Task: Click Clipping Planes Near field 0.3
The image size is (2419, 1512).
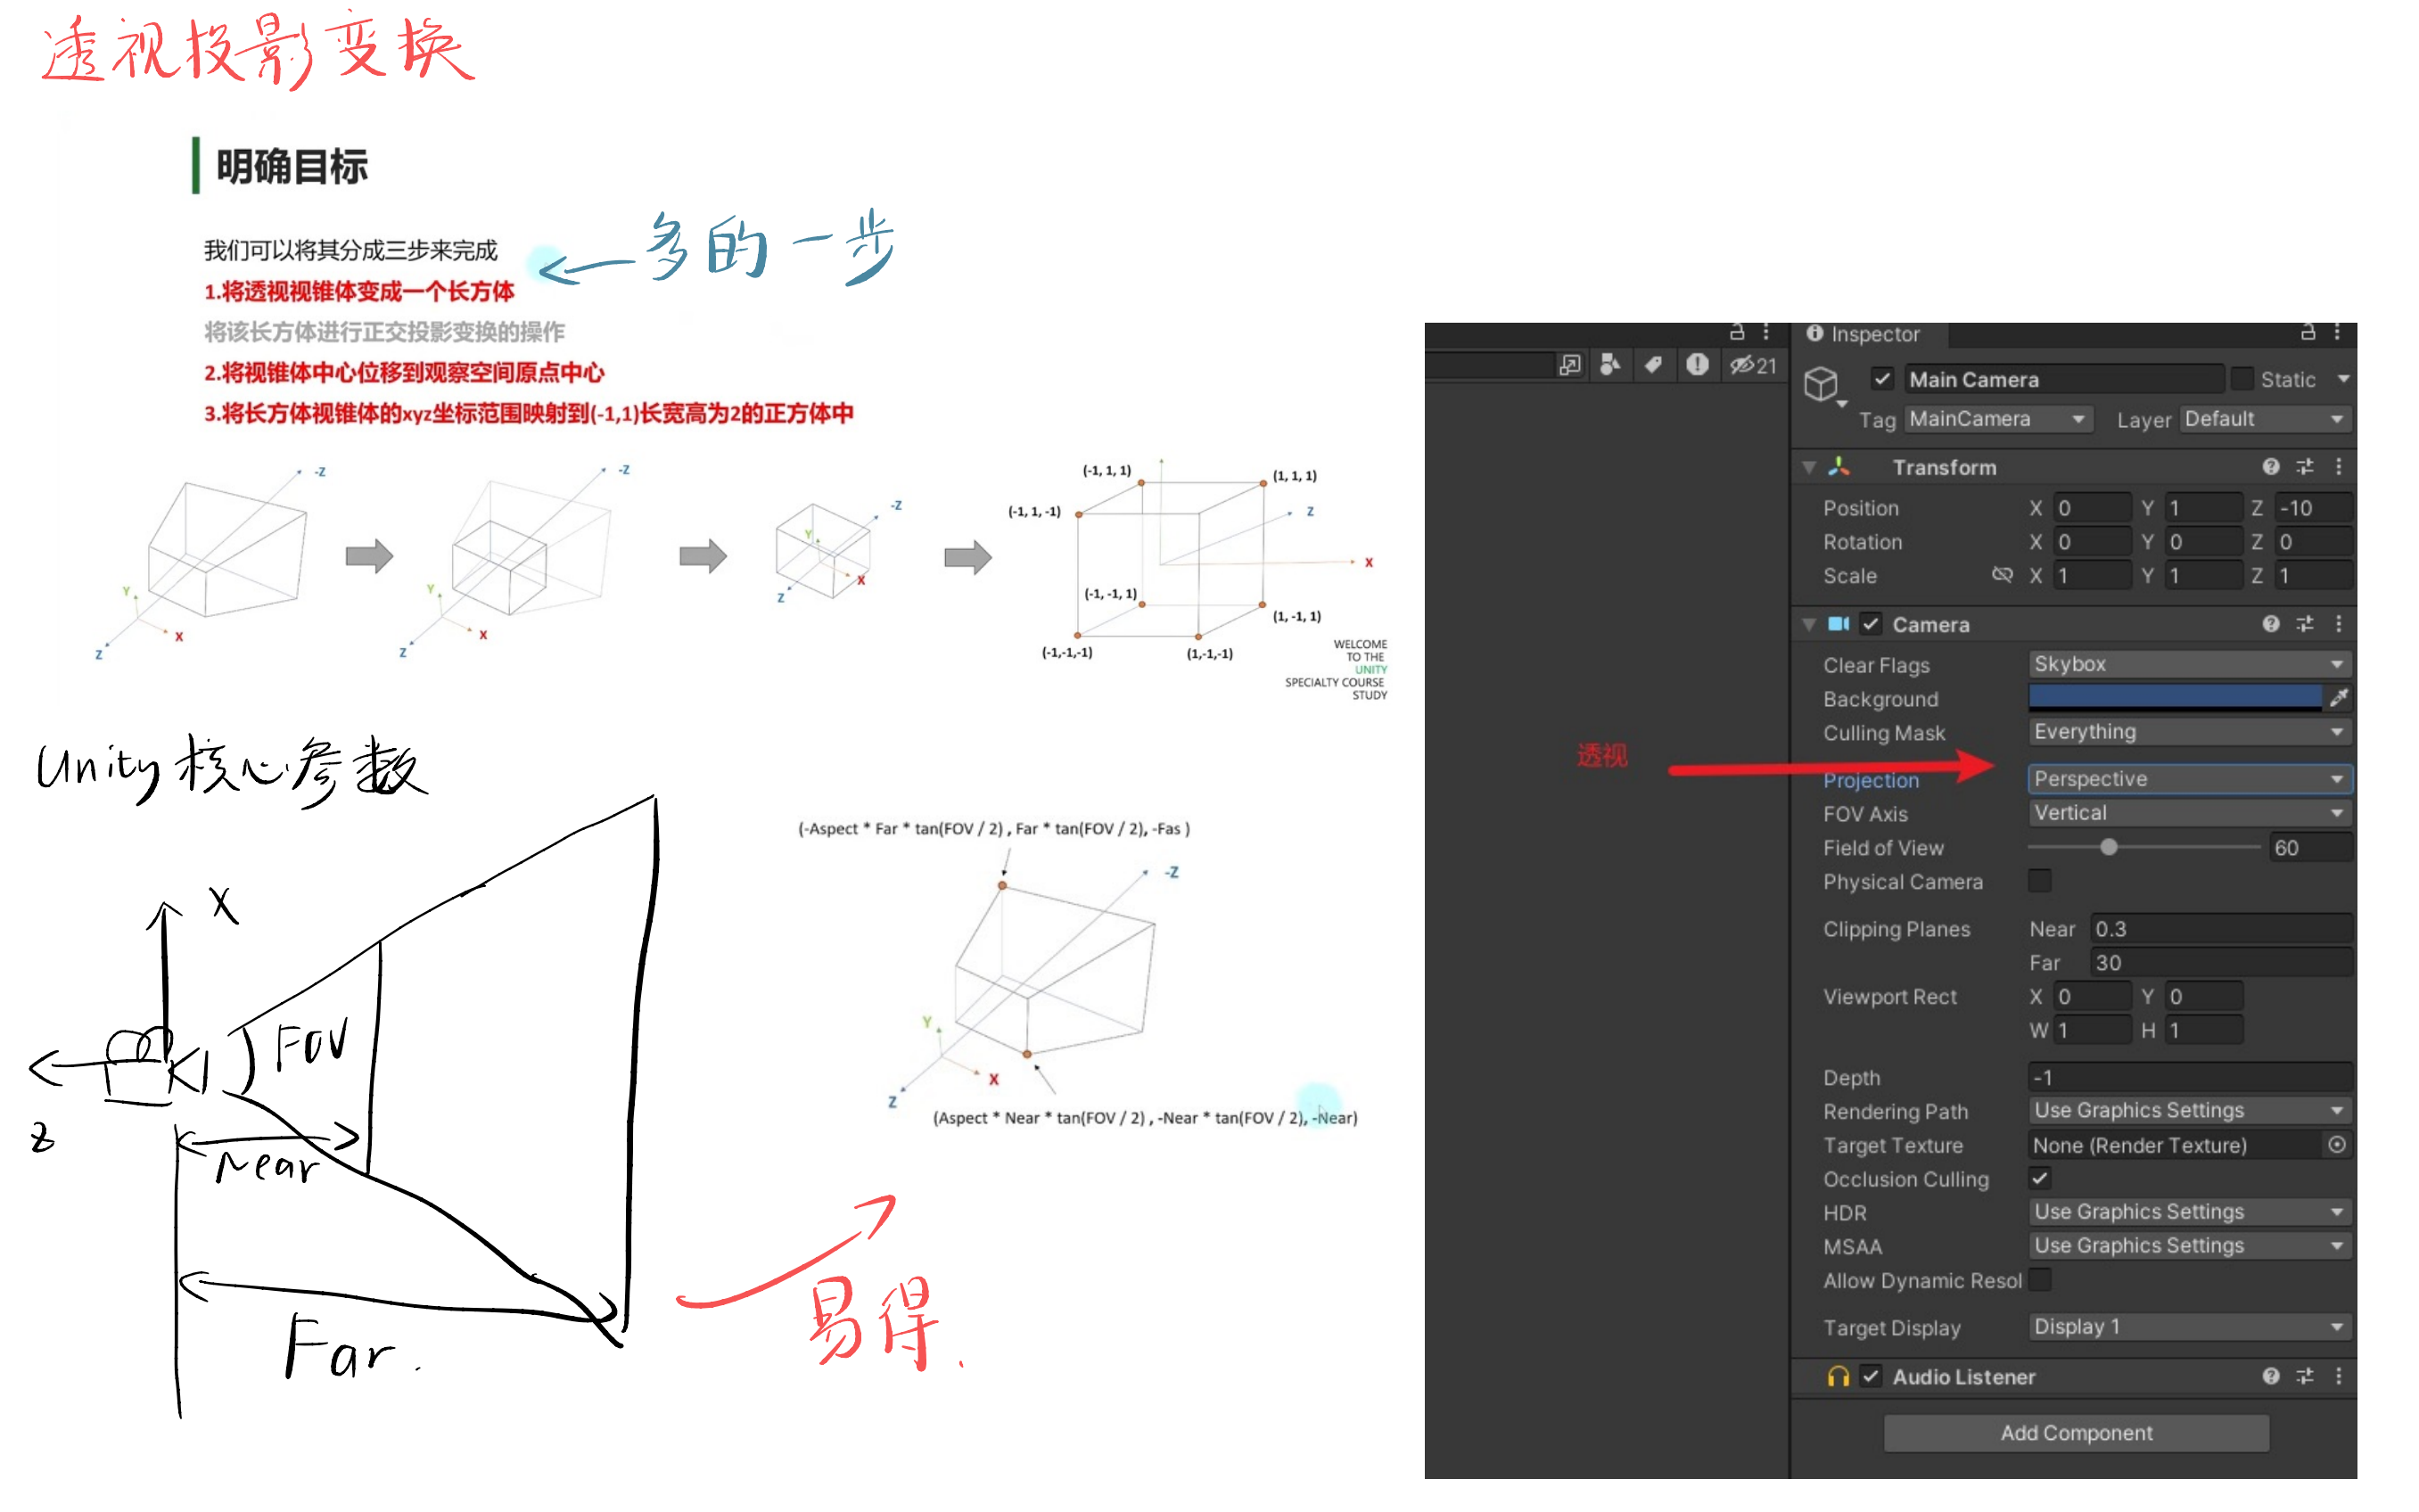Action: click(x=2219, y=929)
